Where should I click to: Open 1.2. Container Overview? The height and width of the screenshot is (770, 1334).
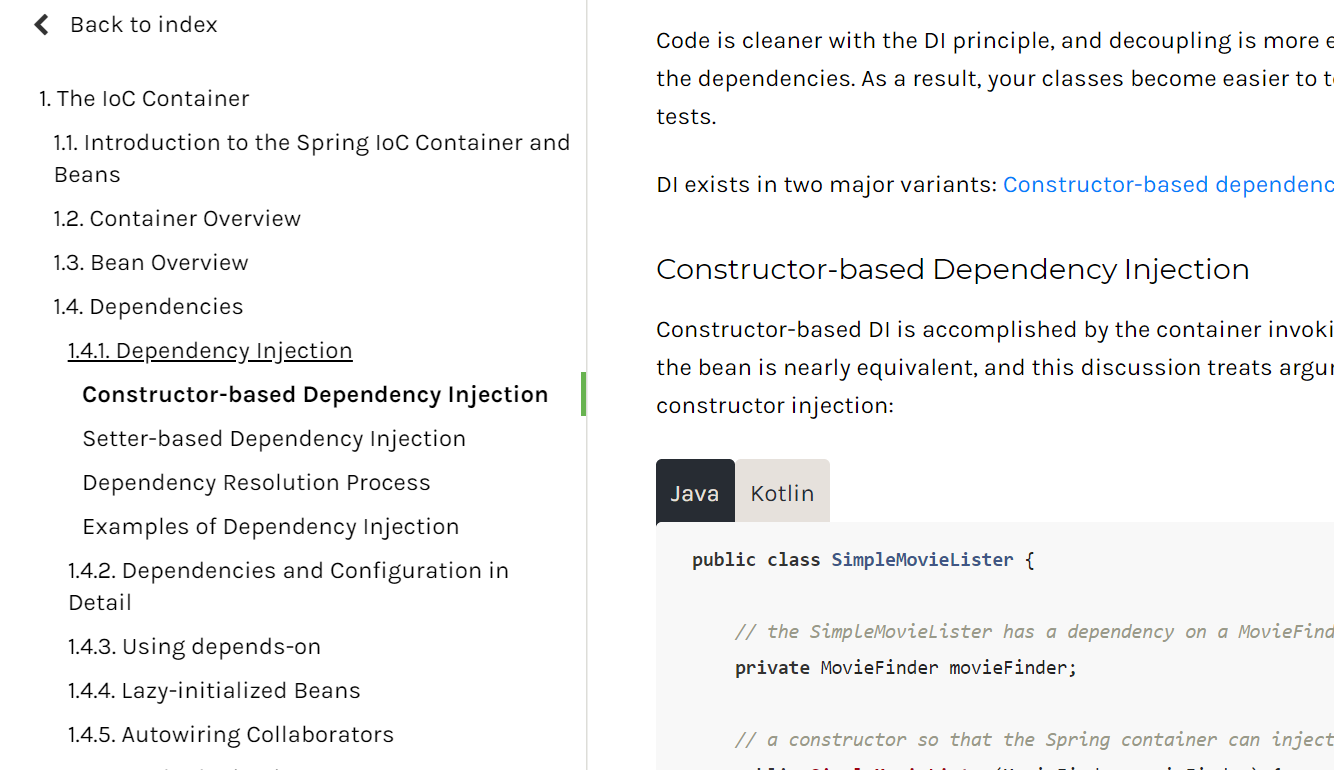click(177, 219)
